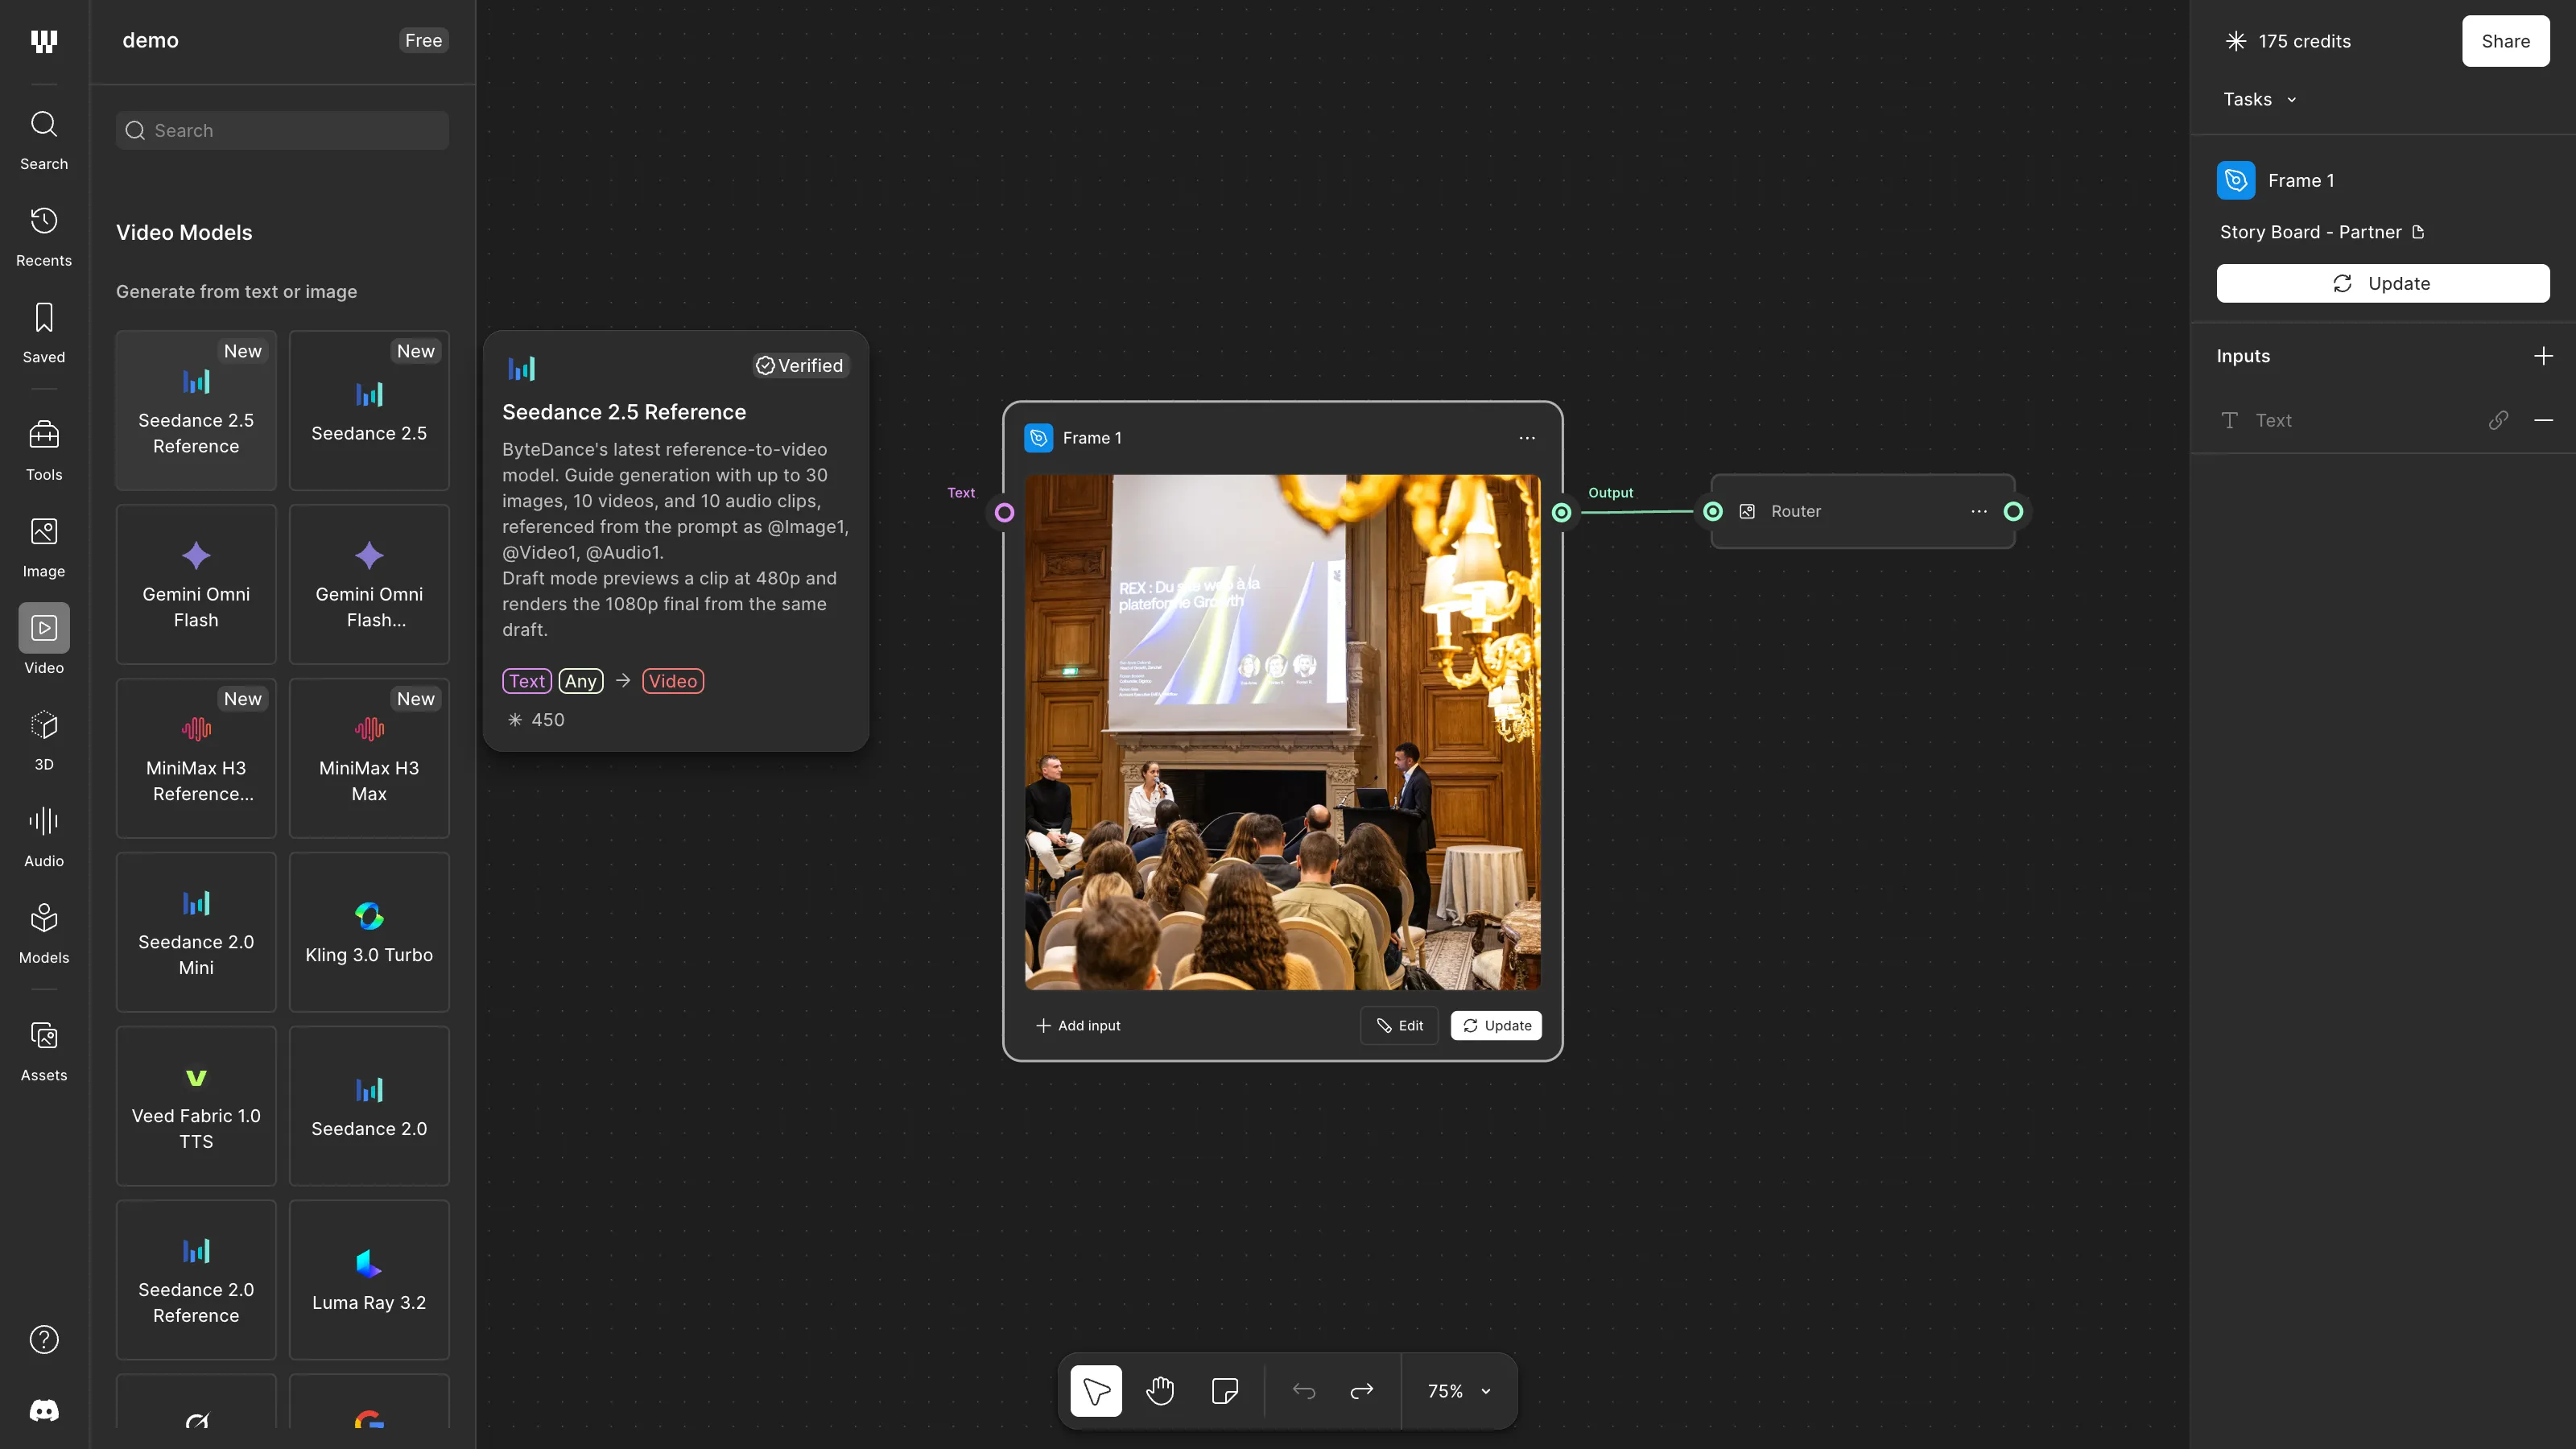Open the Image models section

[44, 548]
